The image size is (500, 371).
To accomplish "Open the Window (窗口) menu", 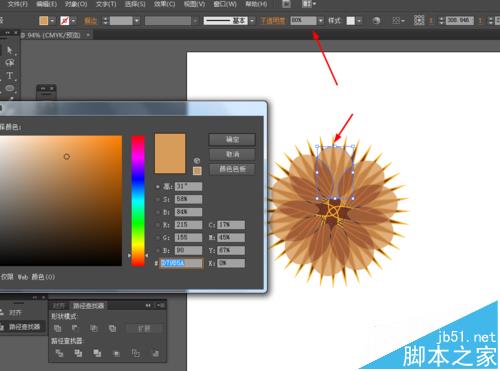I will (x=225, y=4).
